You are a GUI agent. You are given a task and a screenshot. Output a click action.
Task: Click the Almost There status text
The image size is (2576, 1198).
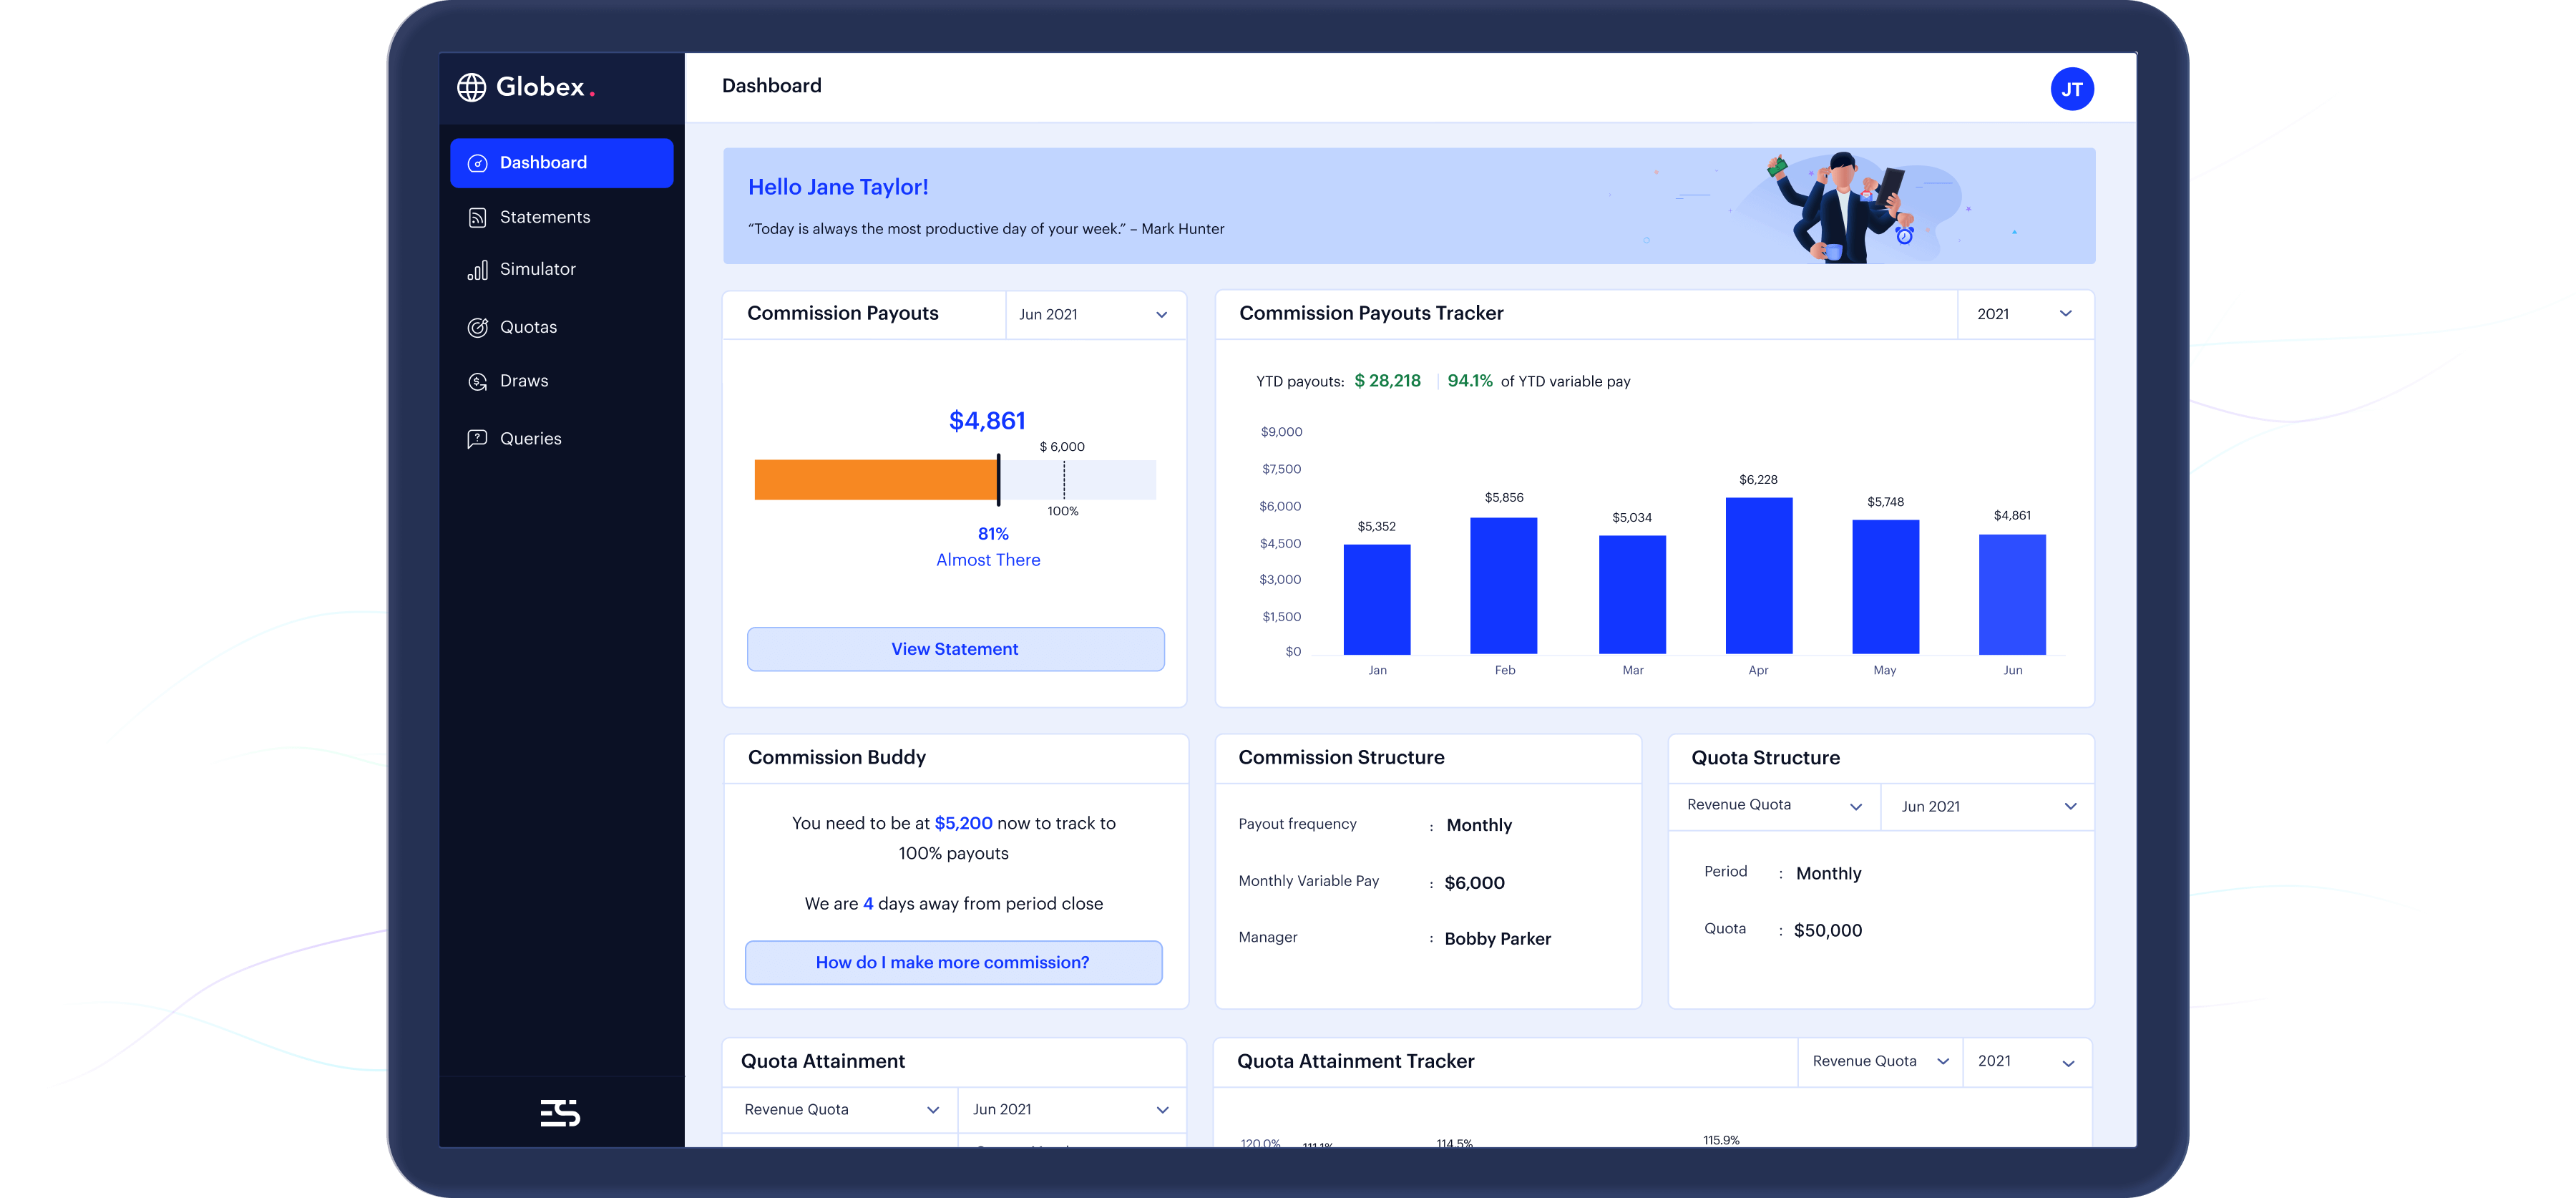pyautogui.click(x=988, y=561)
